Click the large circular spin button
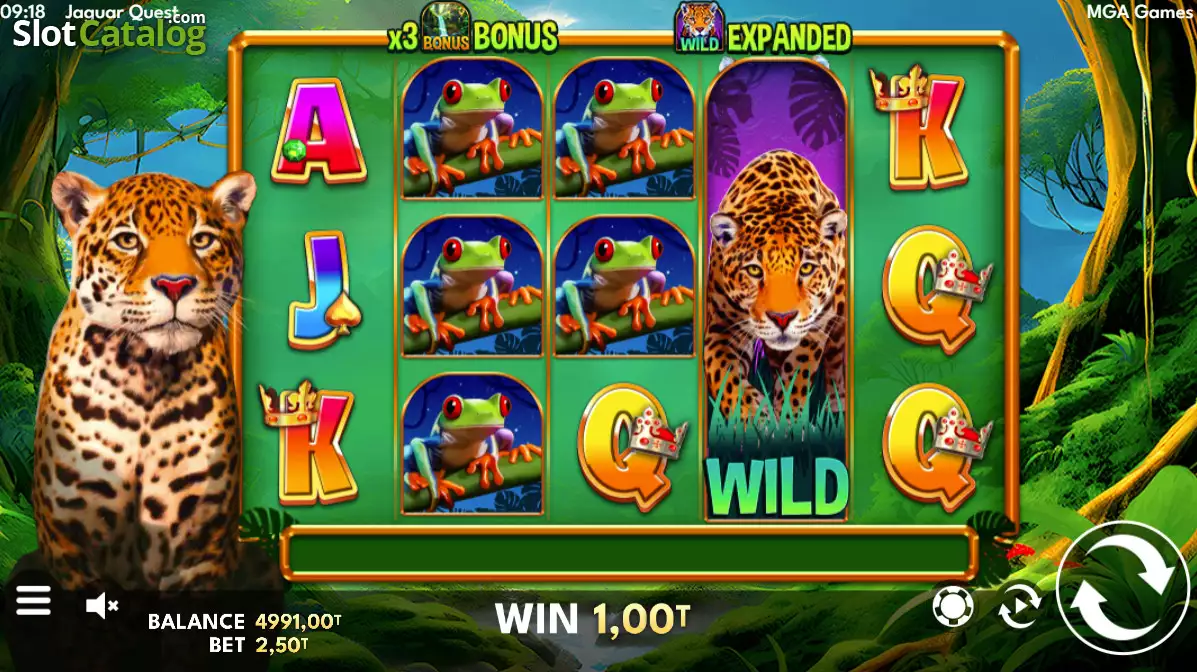1197x672 pixels. (1122, 588)
